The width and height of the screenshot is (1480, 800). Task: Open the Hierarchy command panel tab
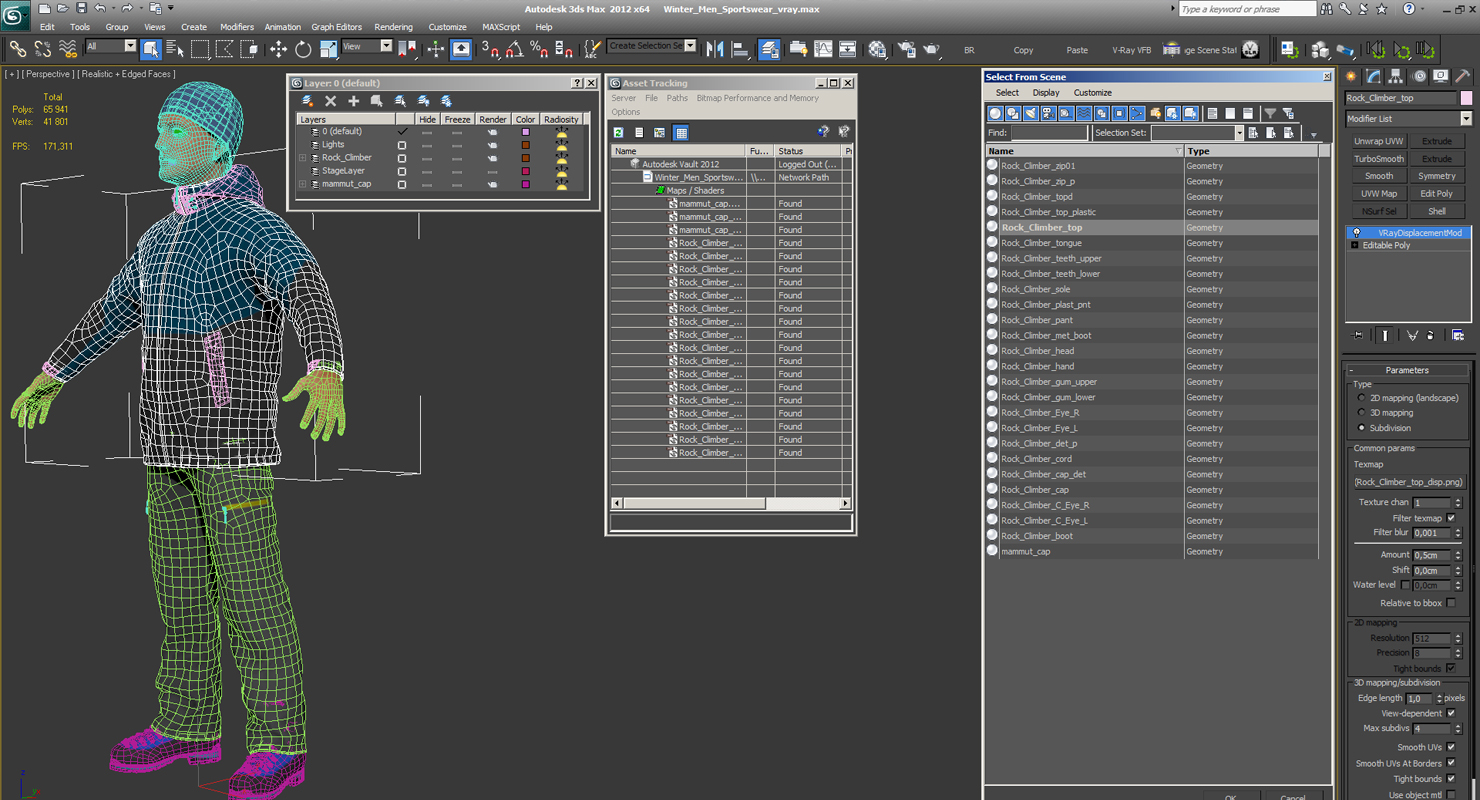[x=1397, y=76]
